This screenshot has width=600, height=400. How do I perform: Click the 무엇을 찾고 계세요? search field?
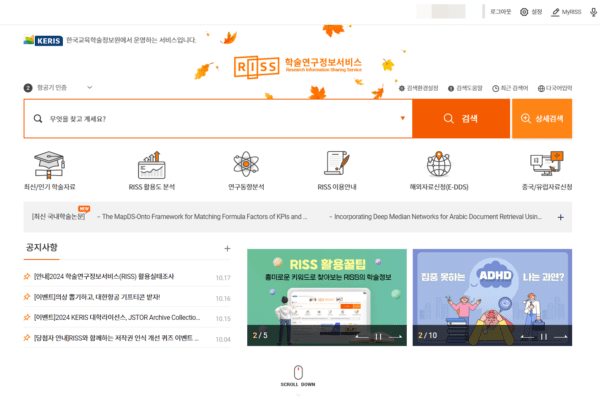coord(220,118)
